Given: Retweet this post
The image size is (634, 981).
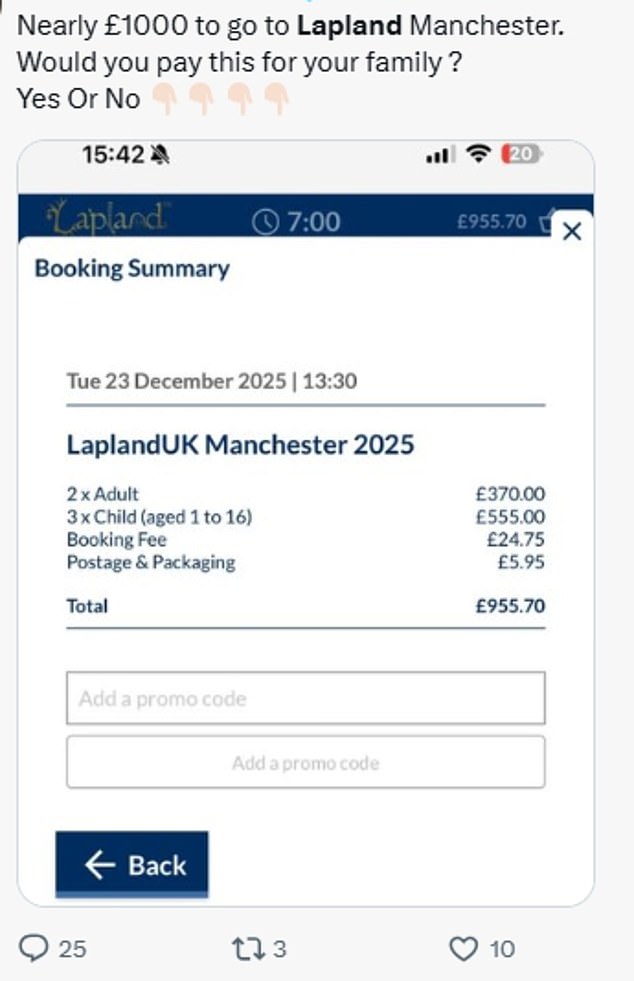Looking at the screenshot, I should tap(245, 947).
